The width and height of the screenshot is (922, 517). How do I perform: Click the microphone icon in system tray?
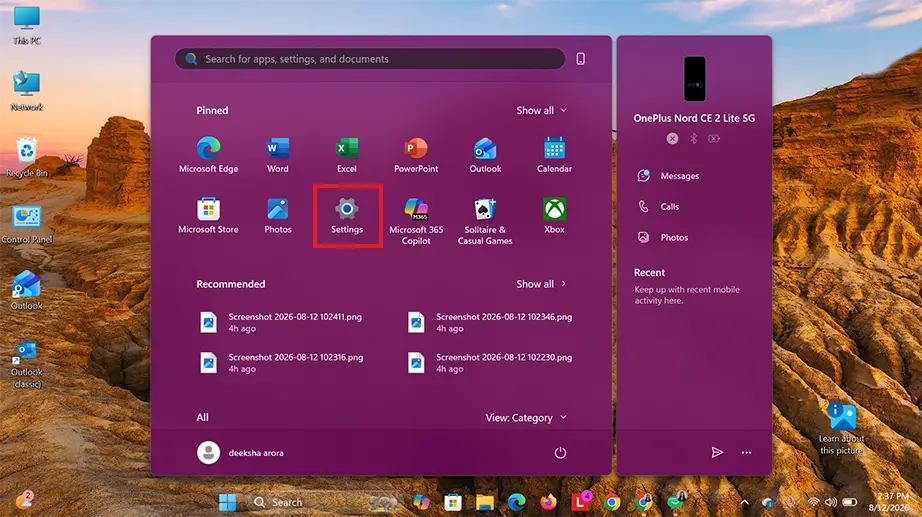coord(791,502)
